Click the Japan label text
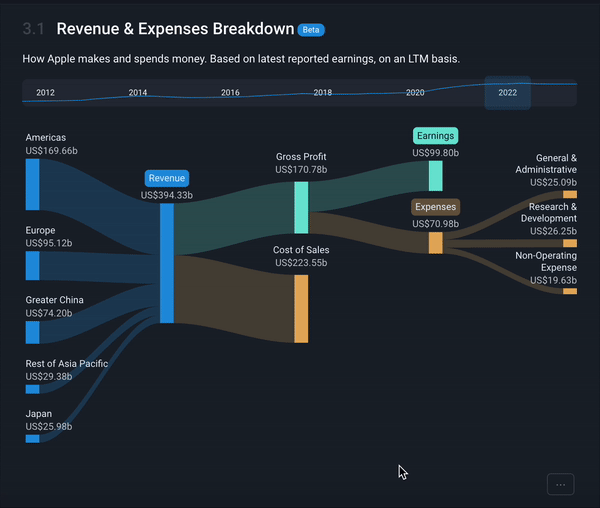Image resolution: width=600 pixels, height=508 pixels. [39, 414]
